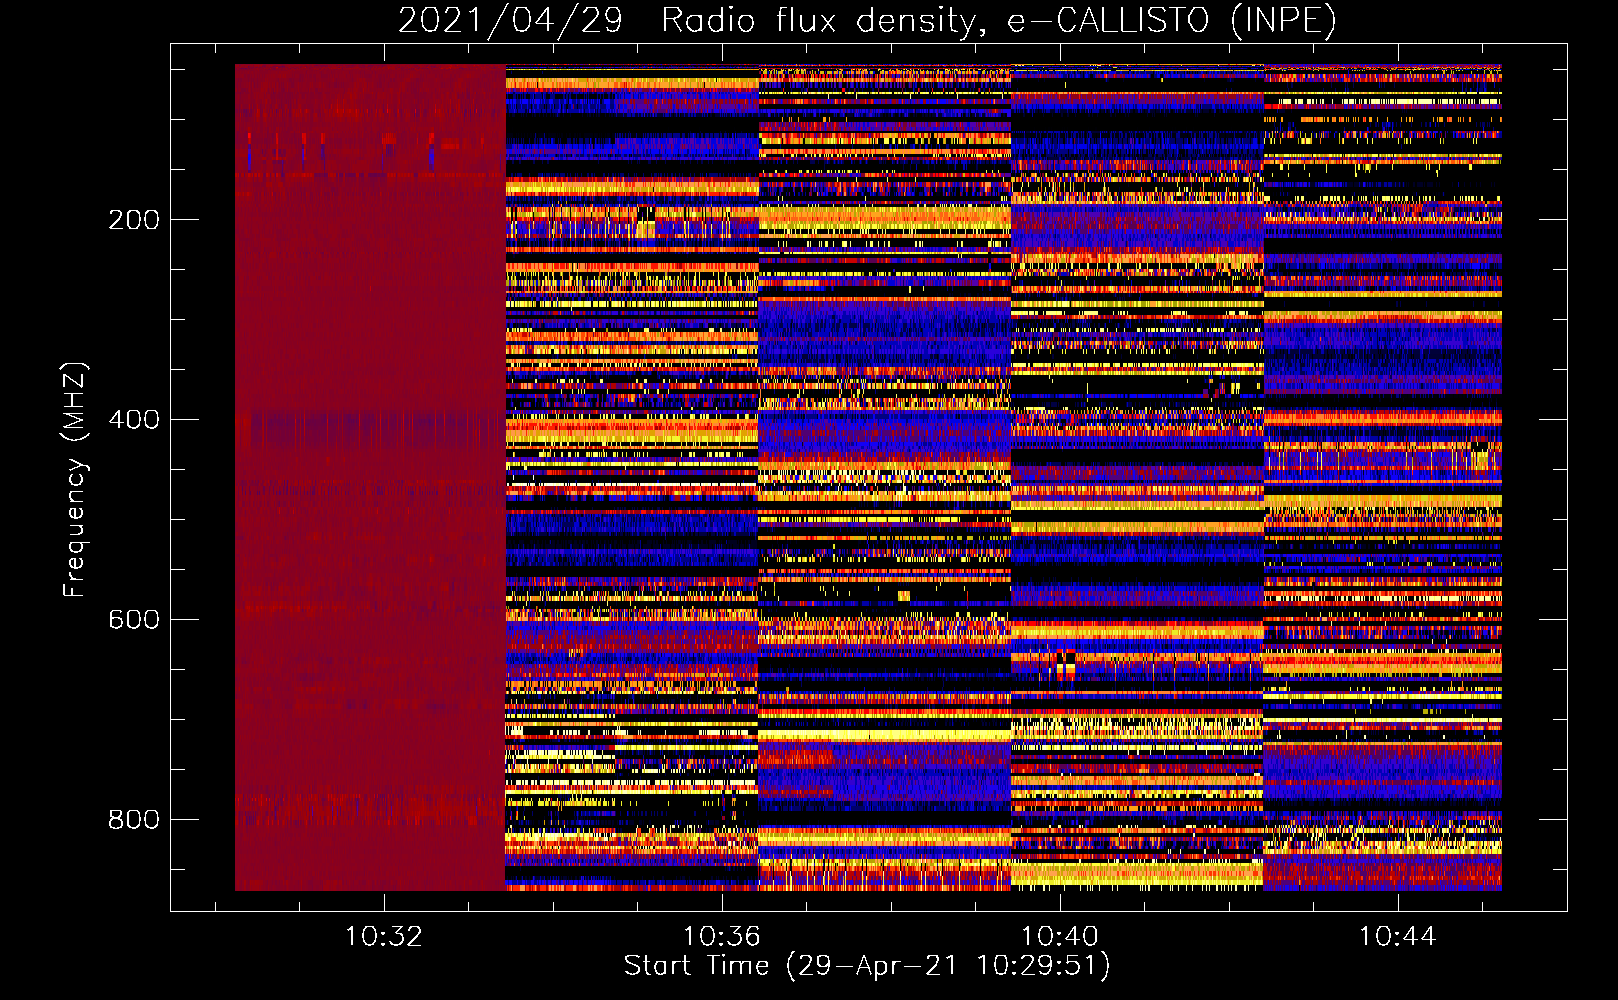Click the 10:32 time tick label
This screenshot has height=1000, width=1618.
pyautogui.click(x=384, y=937)
